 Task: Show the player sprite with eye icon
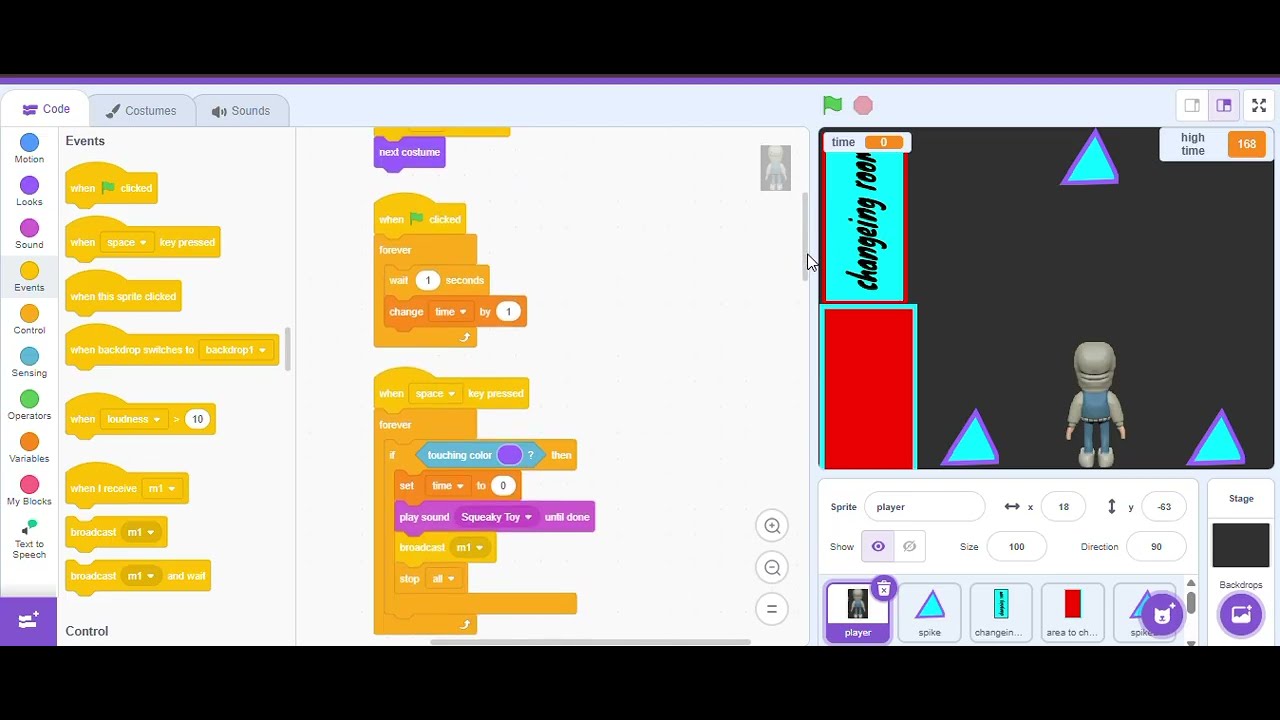[x=878, y=547]
